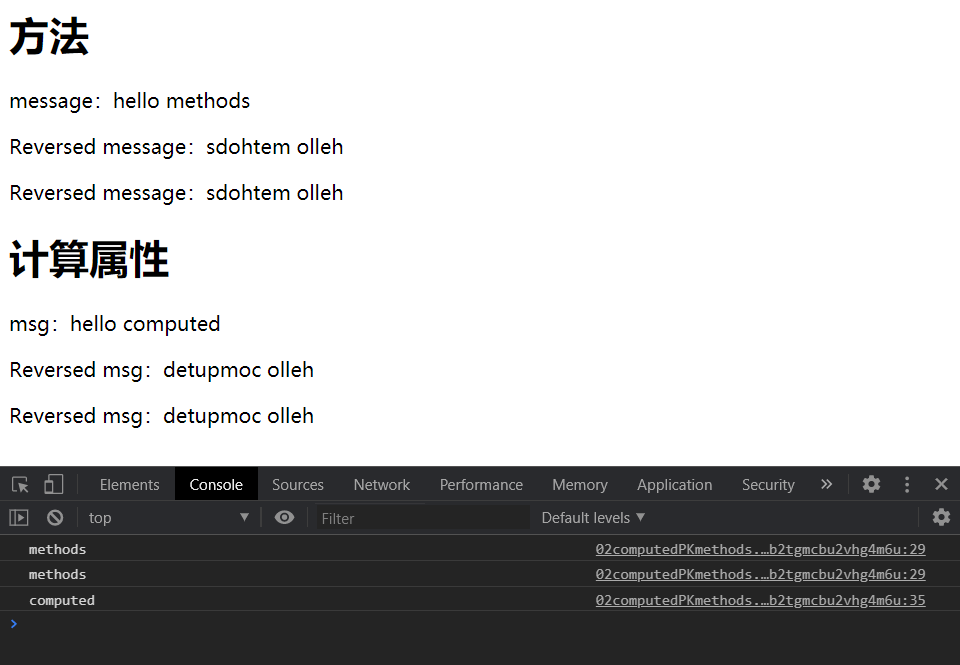This screenshot has height=665, width=960.
Task: Switch to the Elements tab
Action: 129,485
